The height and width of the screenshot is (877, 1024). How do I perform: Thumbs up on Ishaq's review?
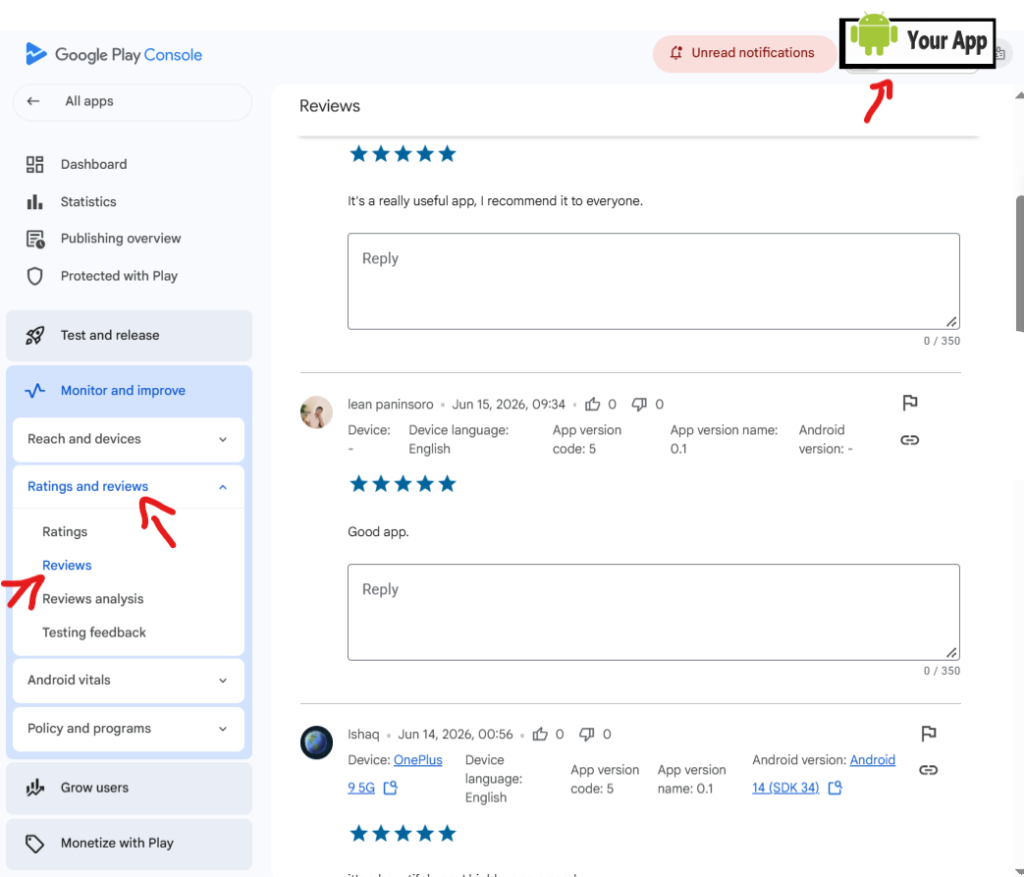[x=540, y=734]
